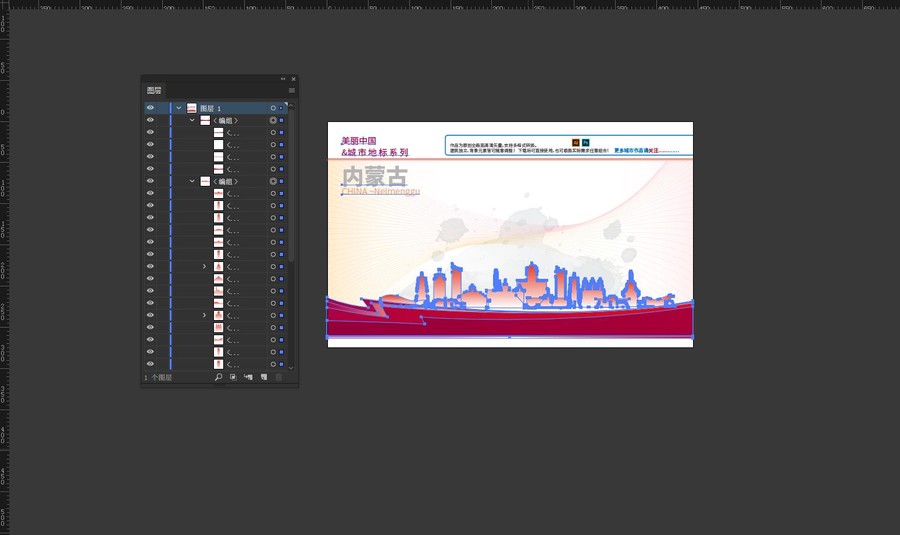Select the second 〈编组〉 row label
Viewport: 900px width, 535px height.
coord(226,181)
